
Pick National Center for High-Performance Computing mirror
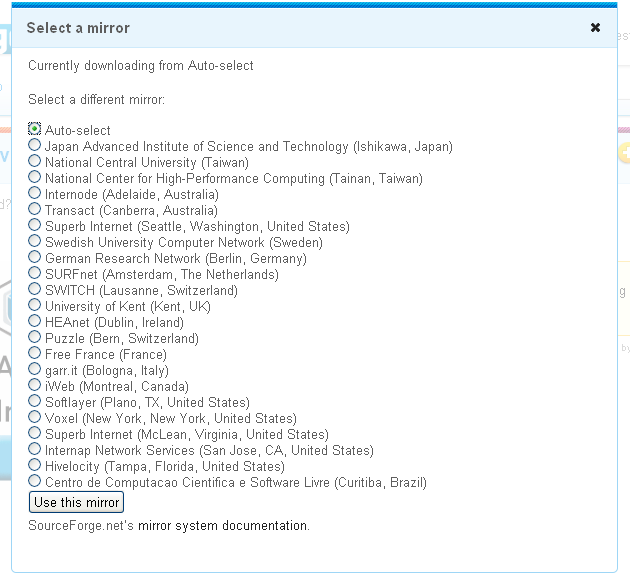[35, 178]
